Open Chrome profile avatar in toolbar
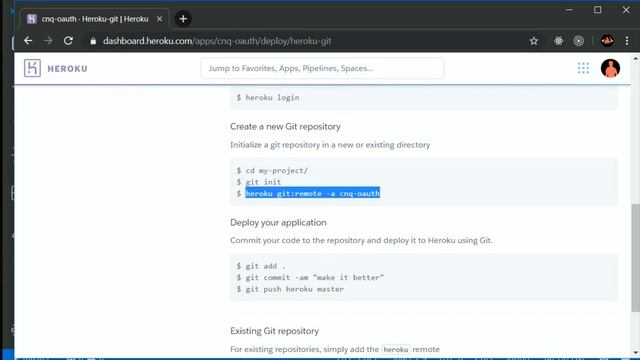640x360 pixels. (x=607, y=41)
